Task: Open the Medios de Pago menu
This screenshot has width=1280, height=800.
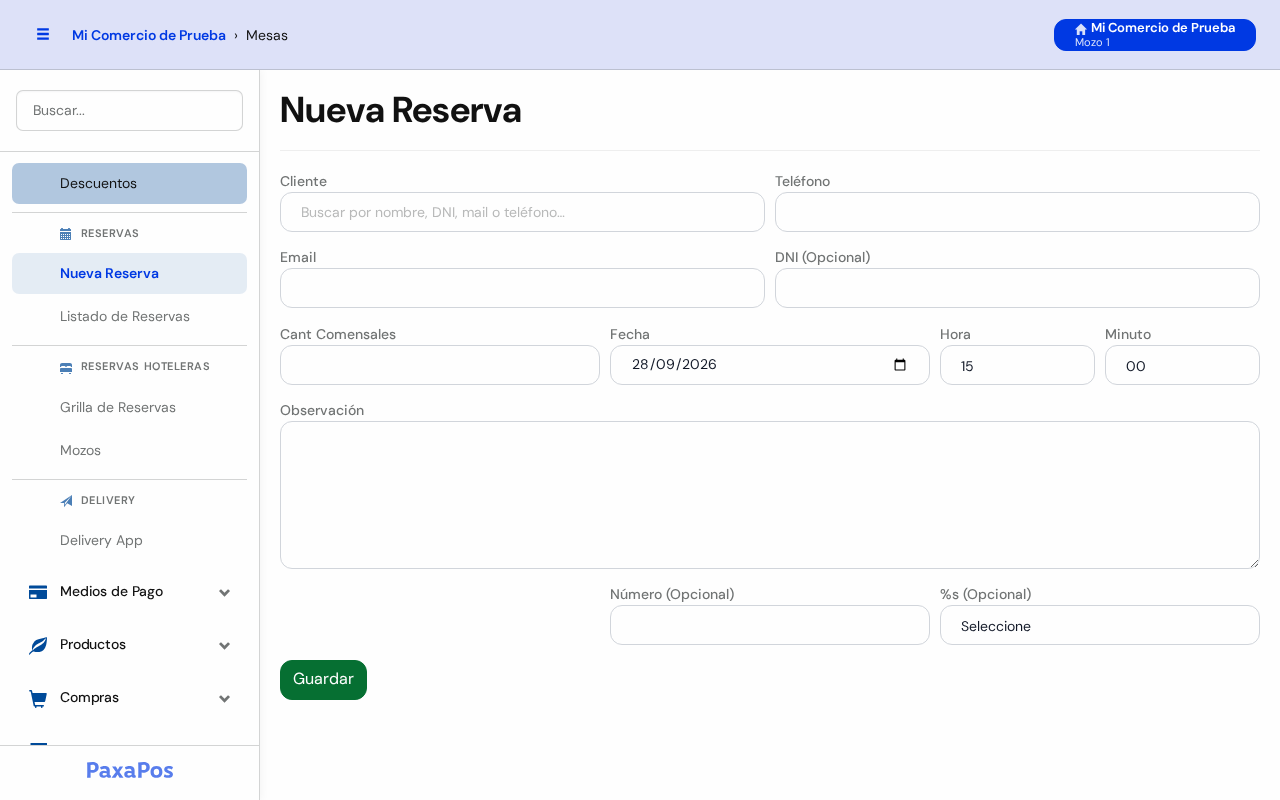Action: tap(129, 592)
